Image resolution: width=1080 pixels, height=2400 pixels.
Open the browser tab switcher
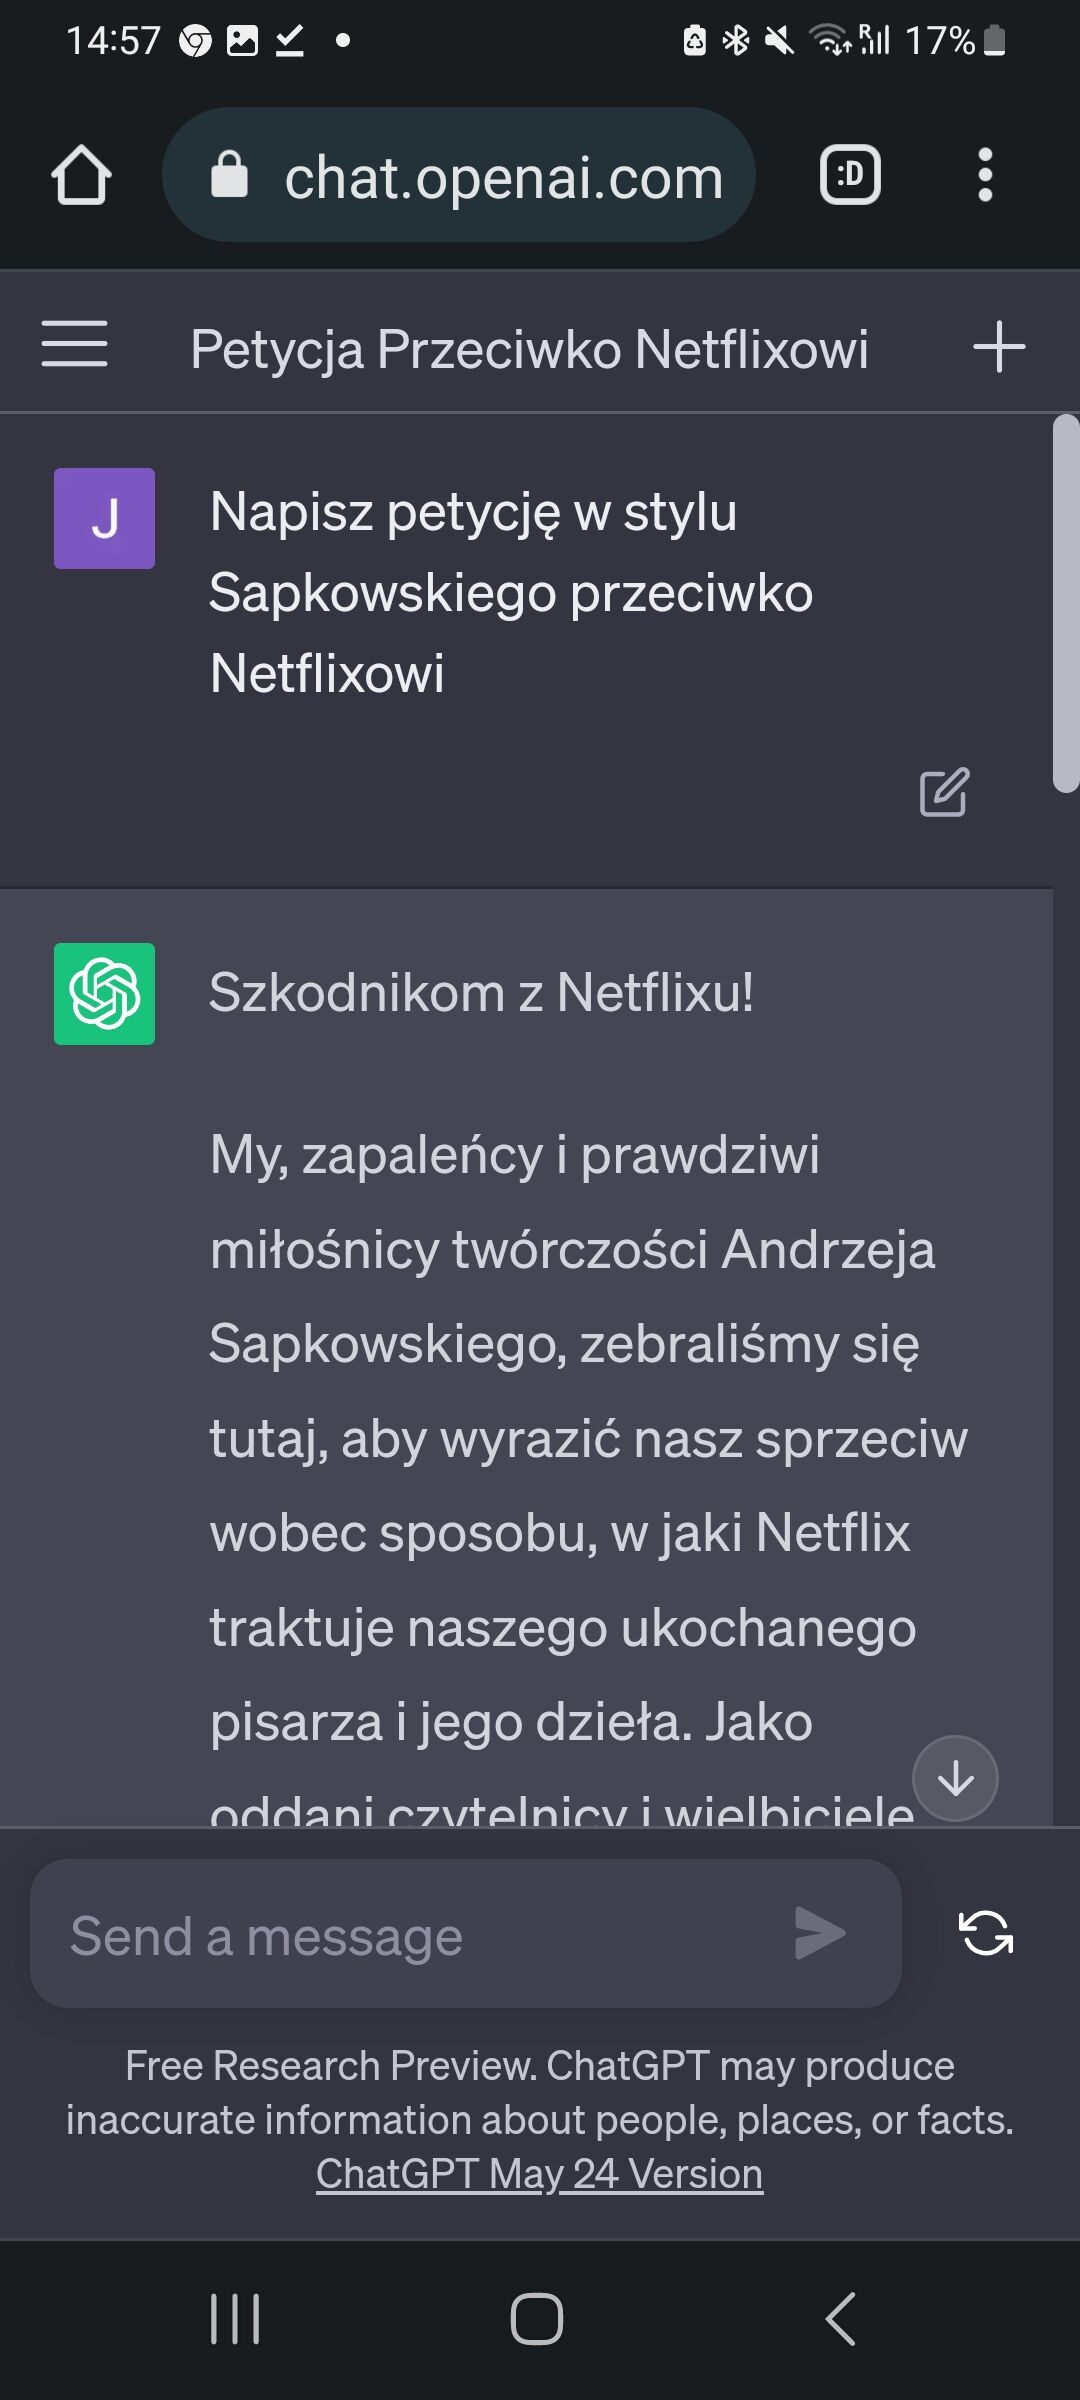point(850,176)
